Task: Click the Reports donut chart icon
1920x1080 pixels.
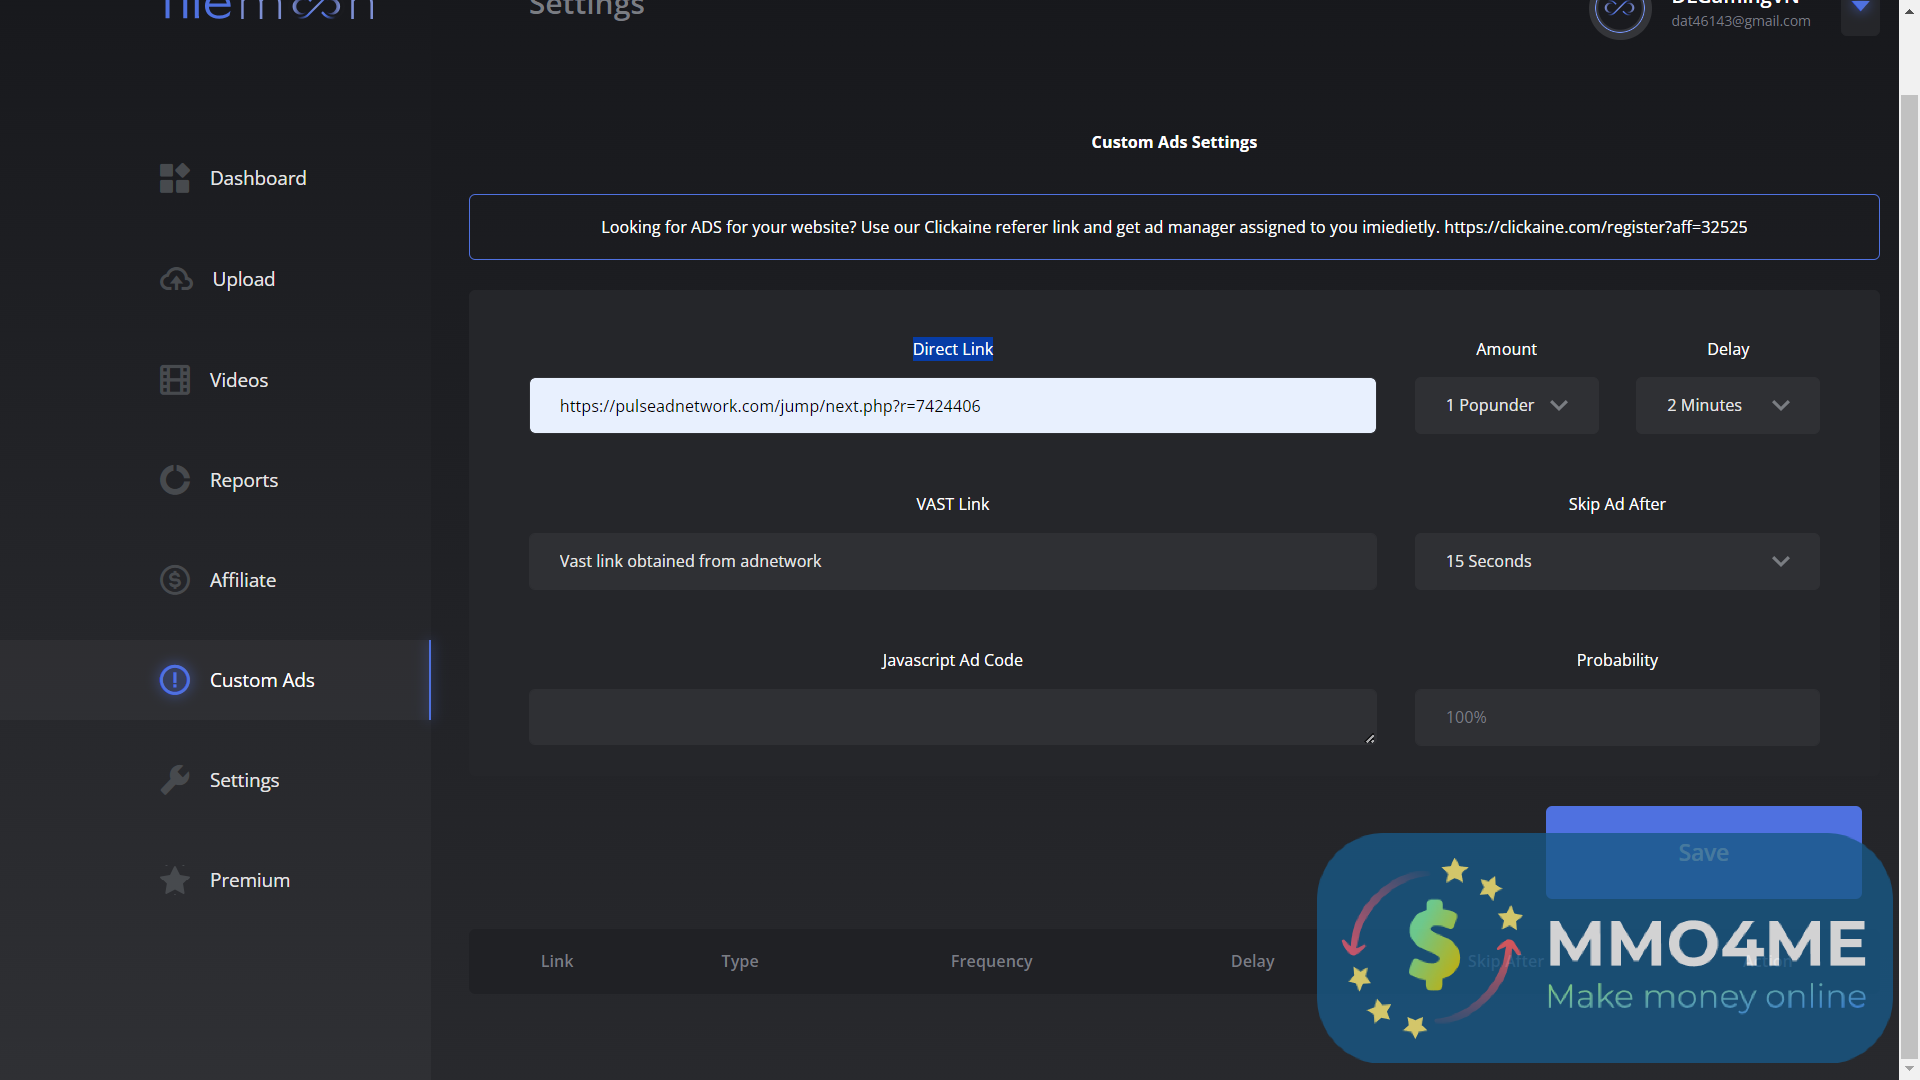Action: tap(174, 480)
